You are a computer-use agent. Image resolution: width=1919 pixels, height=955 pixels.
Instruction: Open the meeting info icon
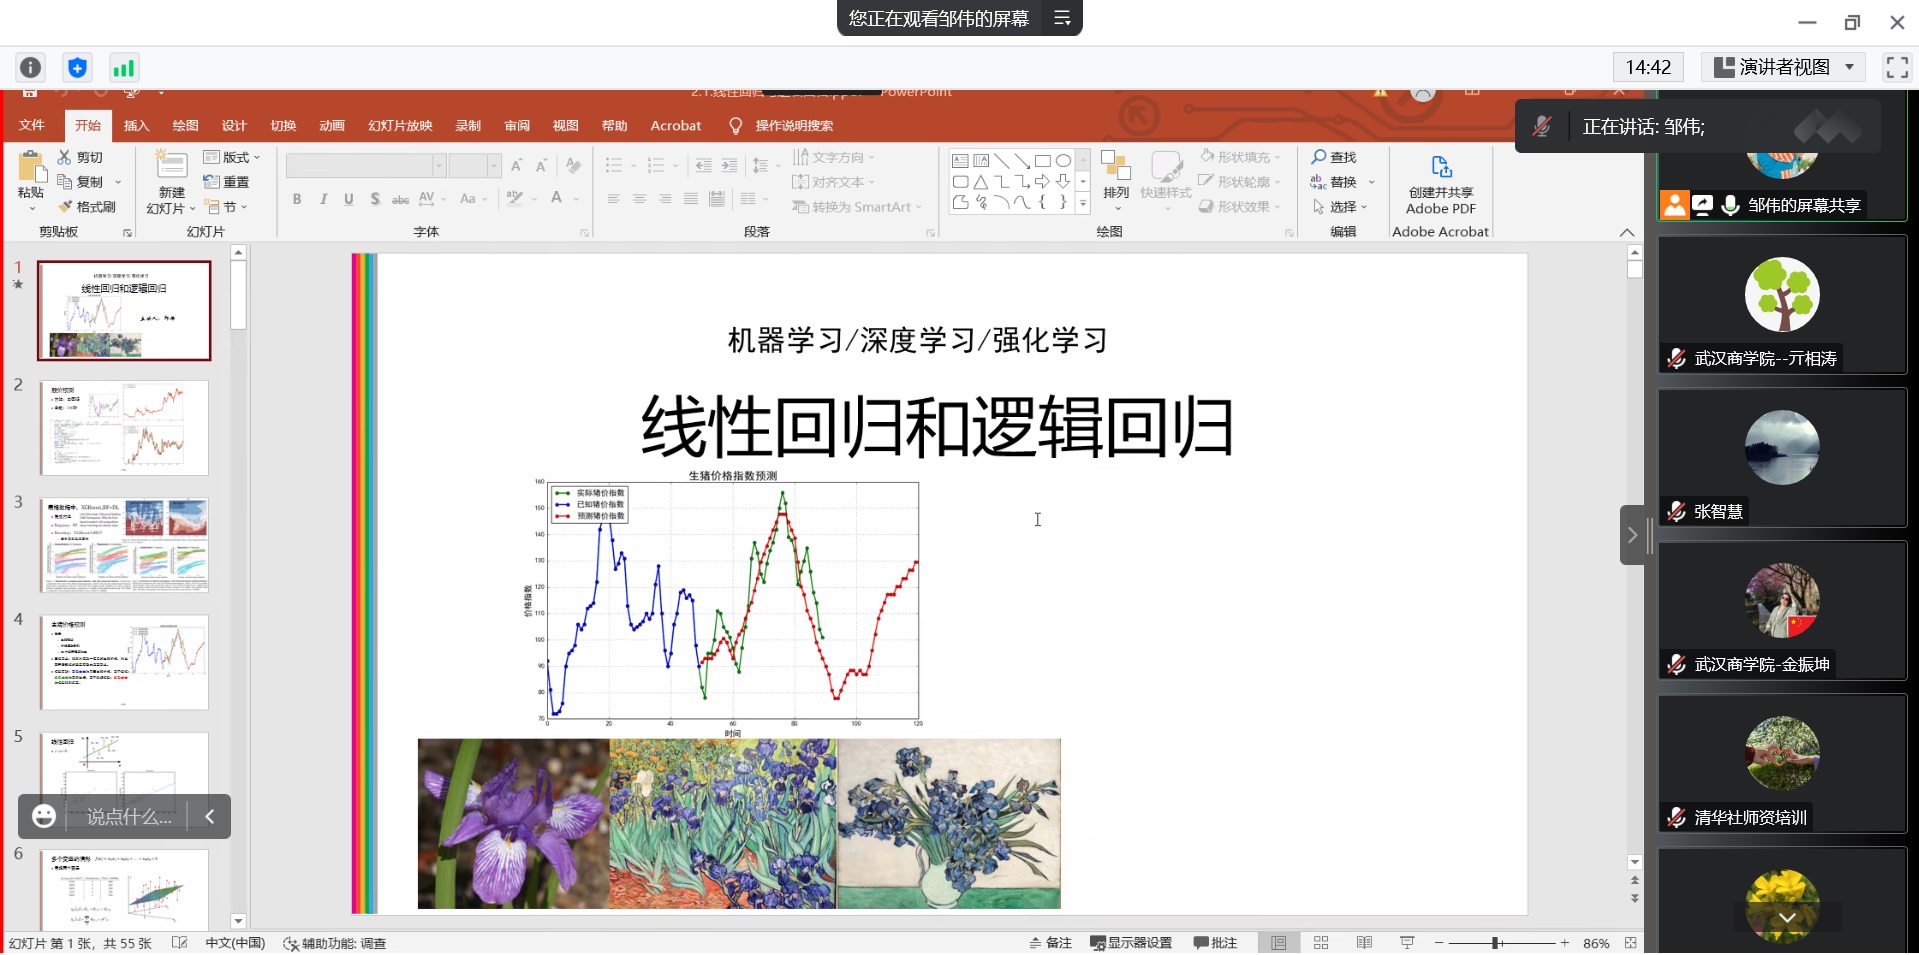[31, 68]
